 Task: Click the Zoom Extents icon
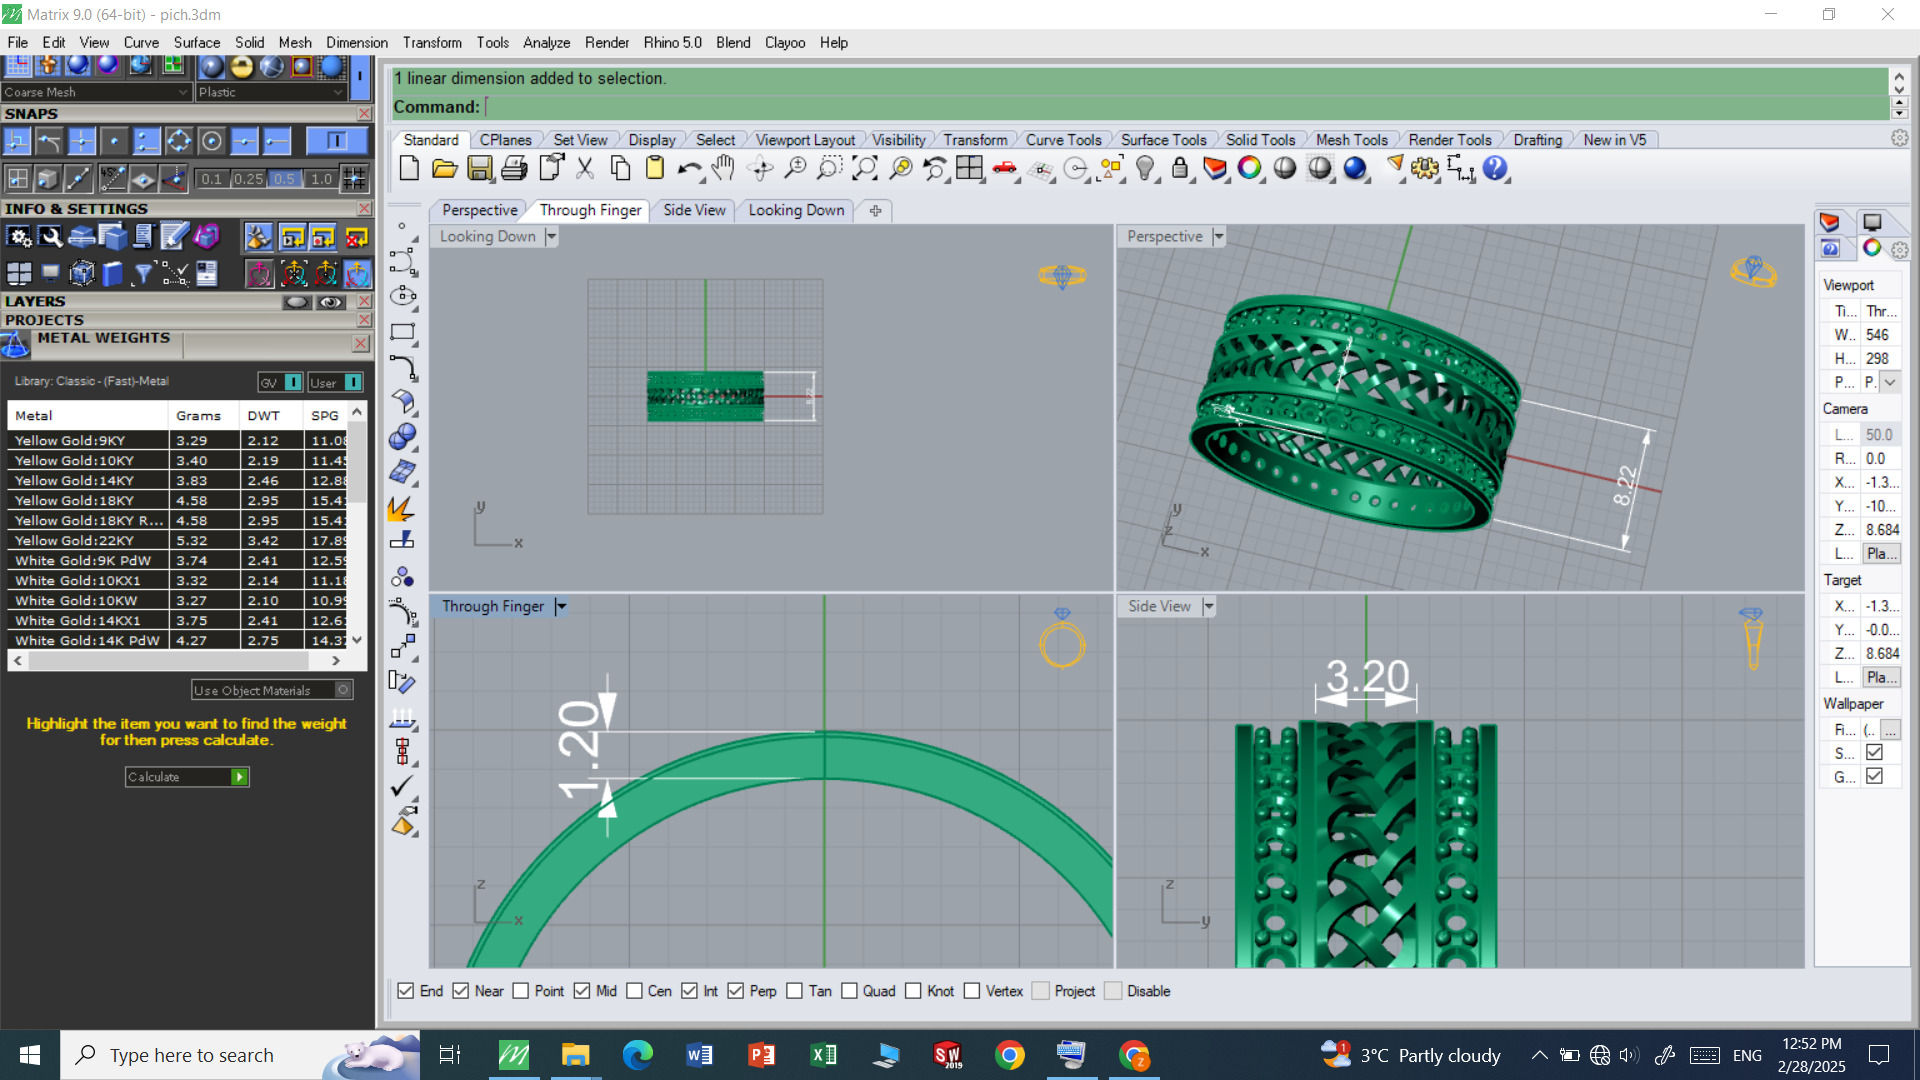(865, 168)
